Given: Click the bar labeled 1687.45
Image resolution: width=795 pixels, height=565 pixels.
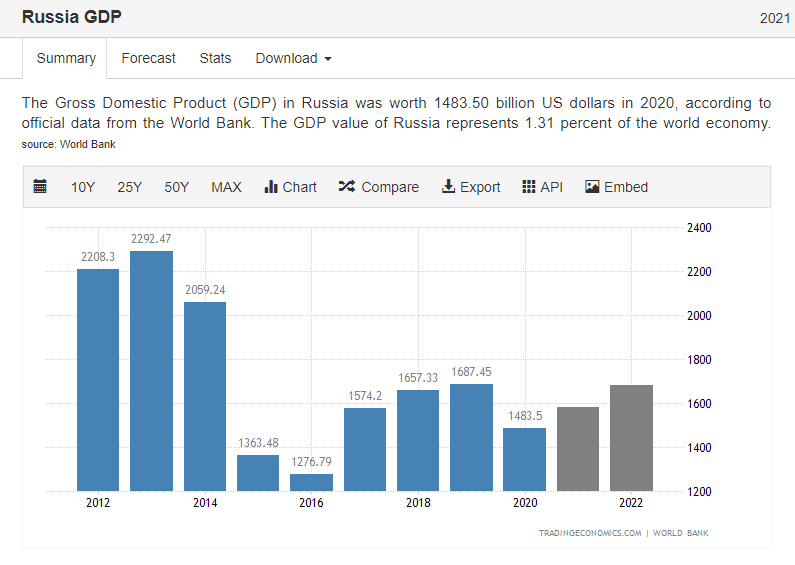Looking at the screenshot, I should pyautogui.click(x=472, y=437).
